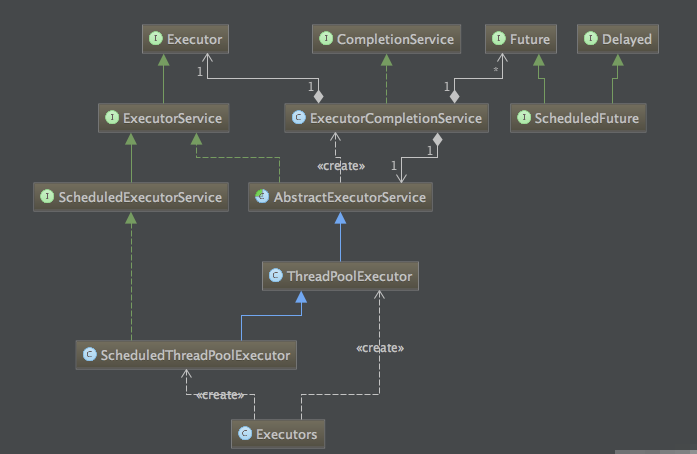Click the interface icon on Delayed node
This screenshot has height=454, width=697.
coord(591,39)
